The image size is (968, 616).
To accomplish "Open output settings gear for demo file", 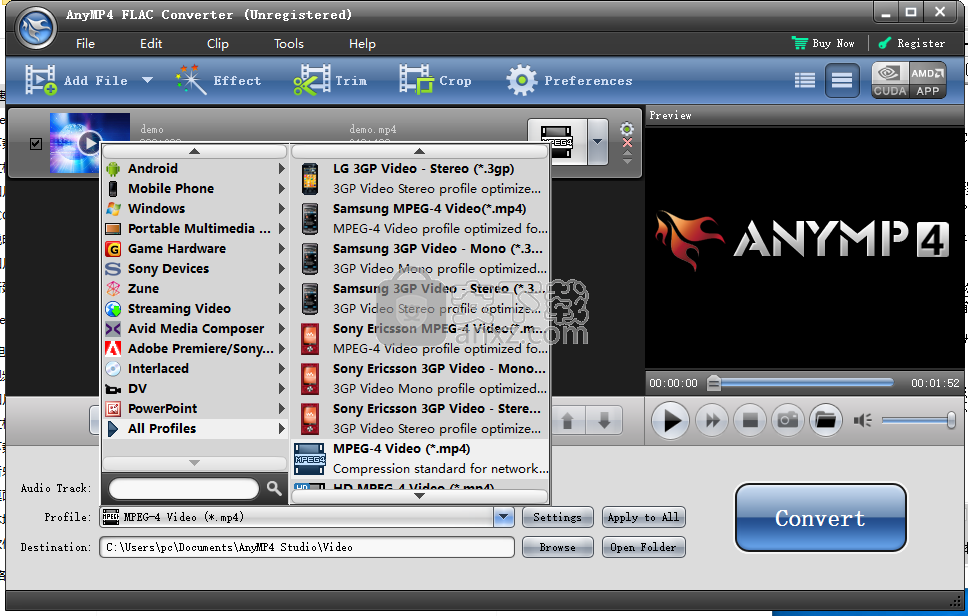I will [627, 129].
